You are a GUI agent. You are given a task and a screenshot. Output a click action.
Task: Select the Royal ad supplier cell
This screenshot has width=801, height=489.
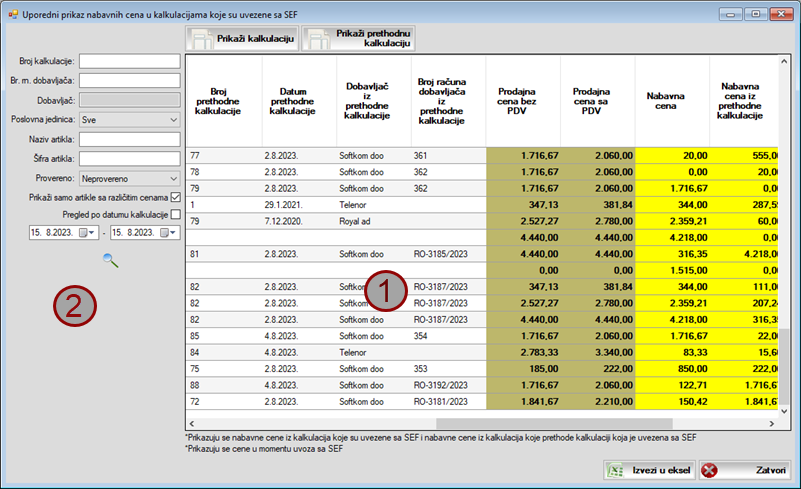click(374, 221)
